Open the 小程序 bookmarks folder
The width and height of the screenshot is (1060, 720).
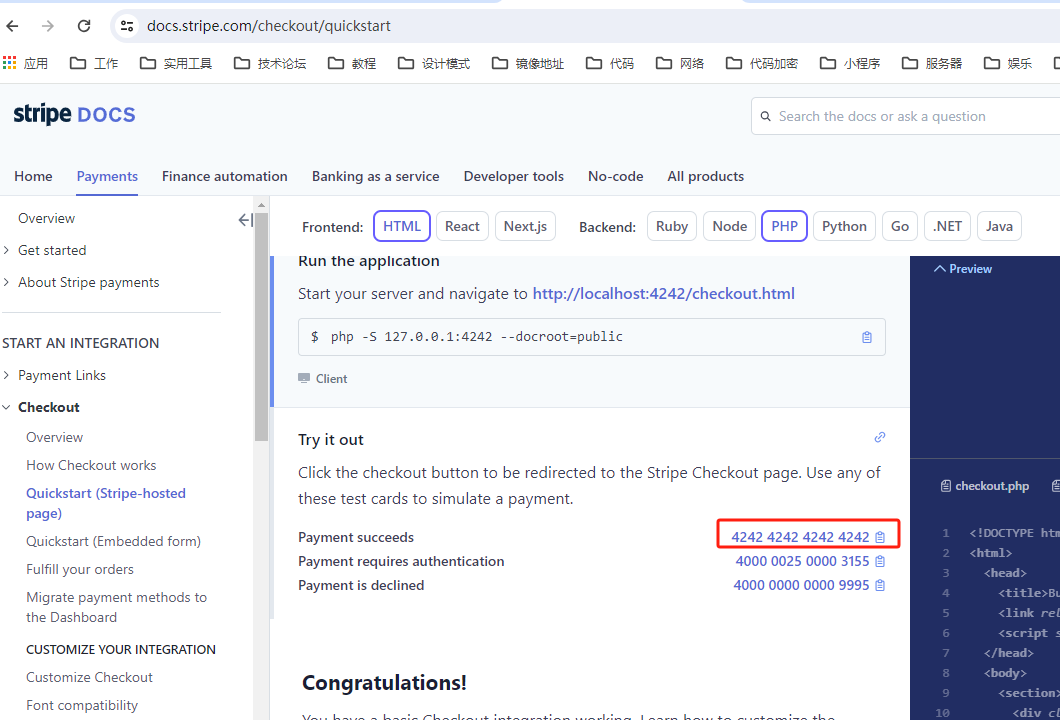[x=850, y=63]
